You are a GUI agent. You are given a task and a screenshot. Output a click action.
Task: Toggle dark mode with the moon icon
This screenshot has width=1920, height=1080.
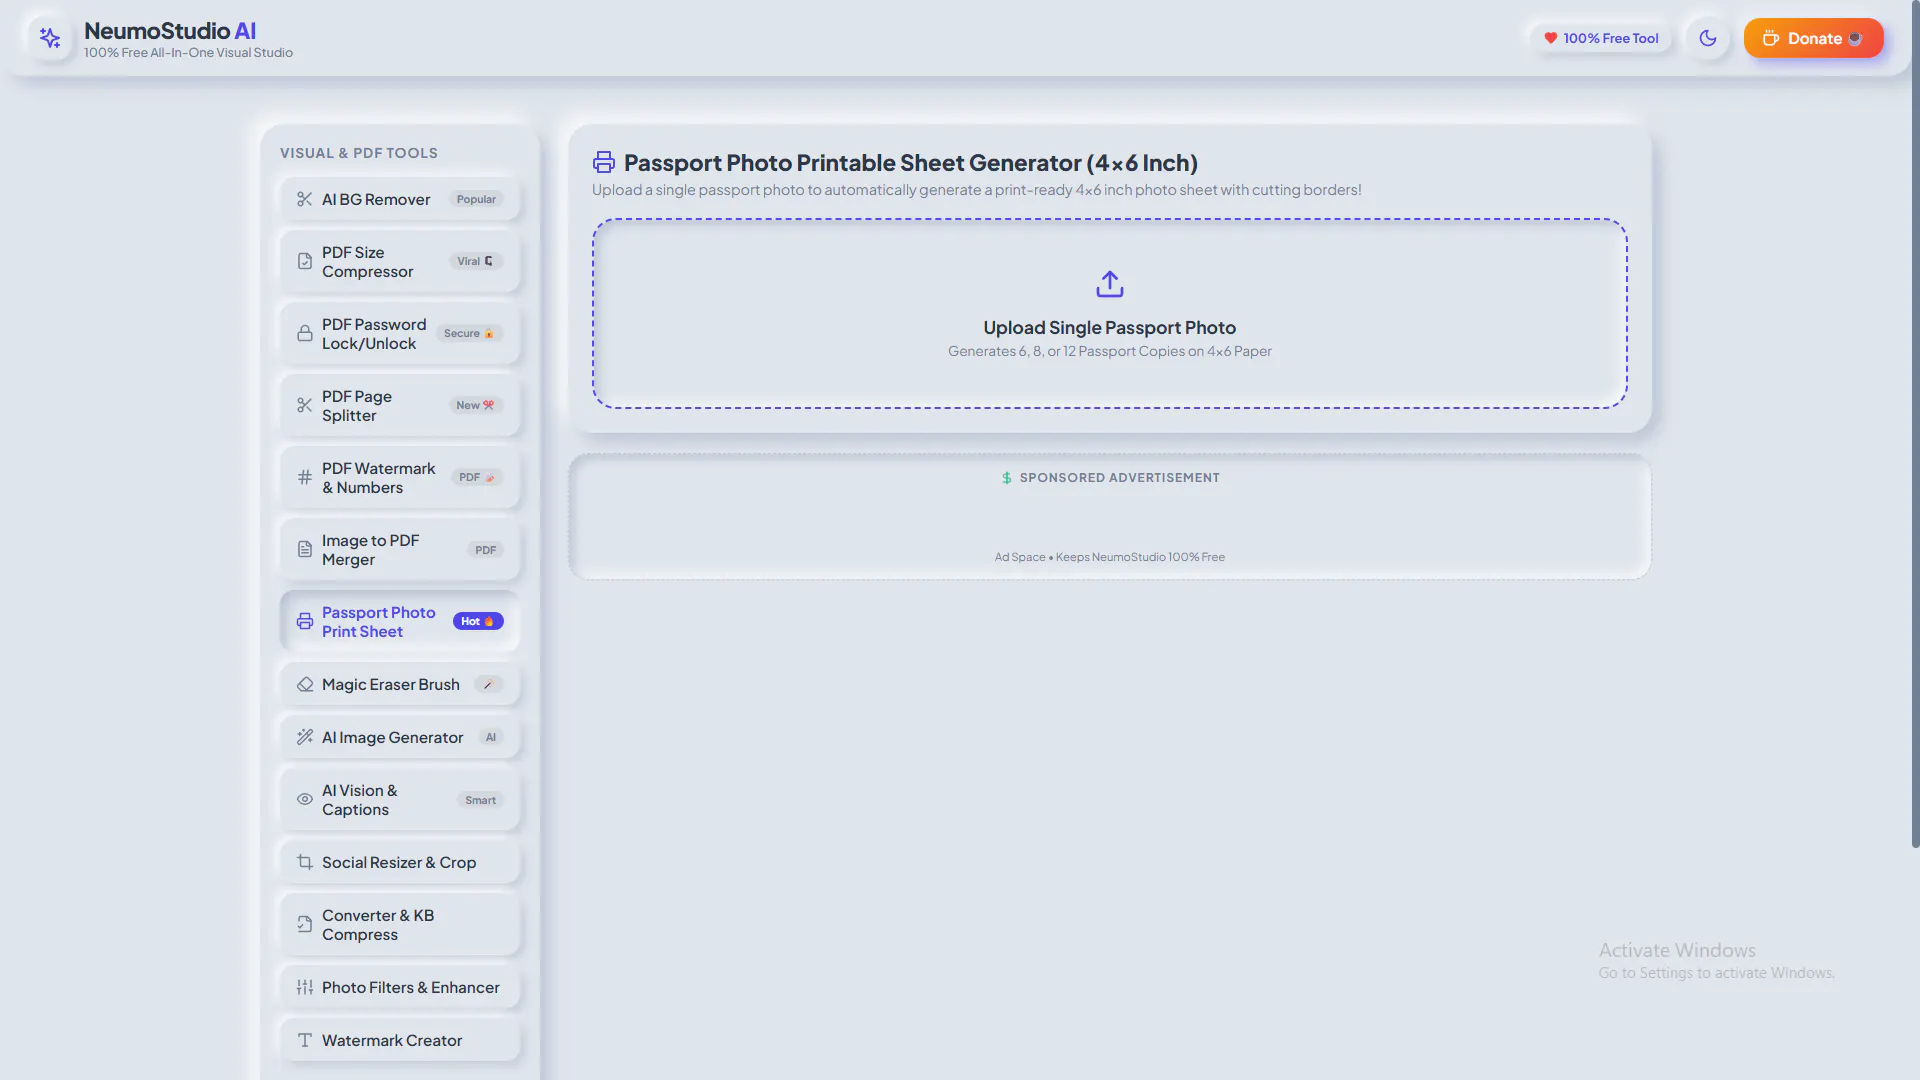(x=1708, y=38)
